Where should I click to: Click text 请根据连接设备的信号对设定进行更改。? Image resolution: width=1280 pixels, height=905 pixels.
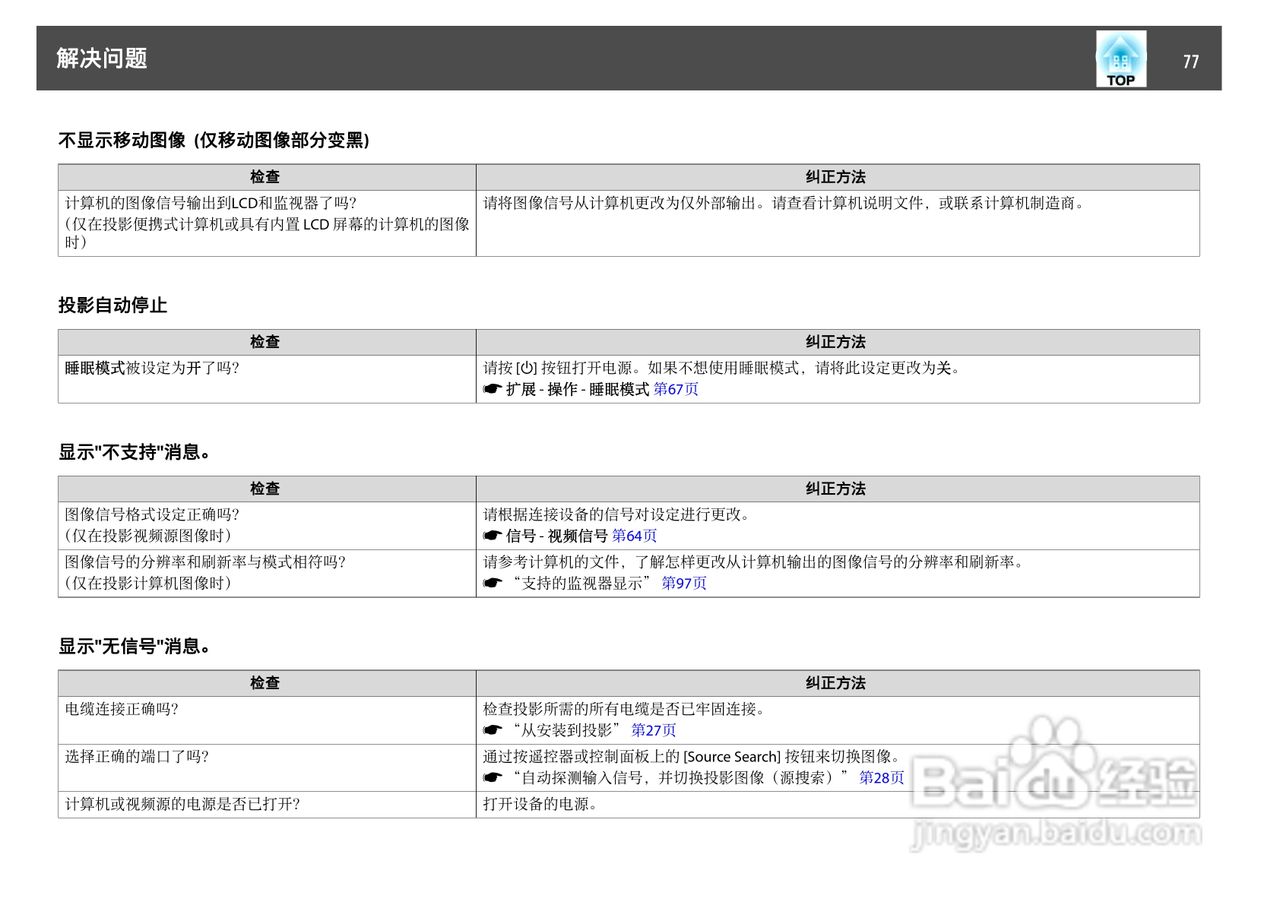[617, 515]
